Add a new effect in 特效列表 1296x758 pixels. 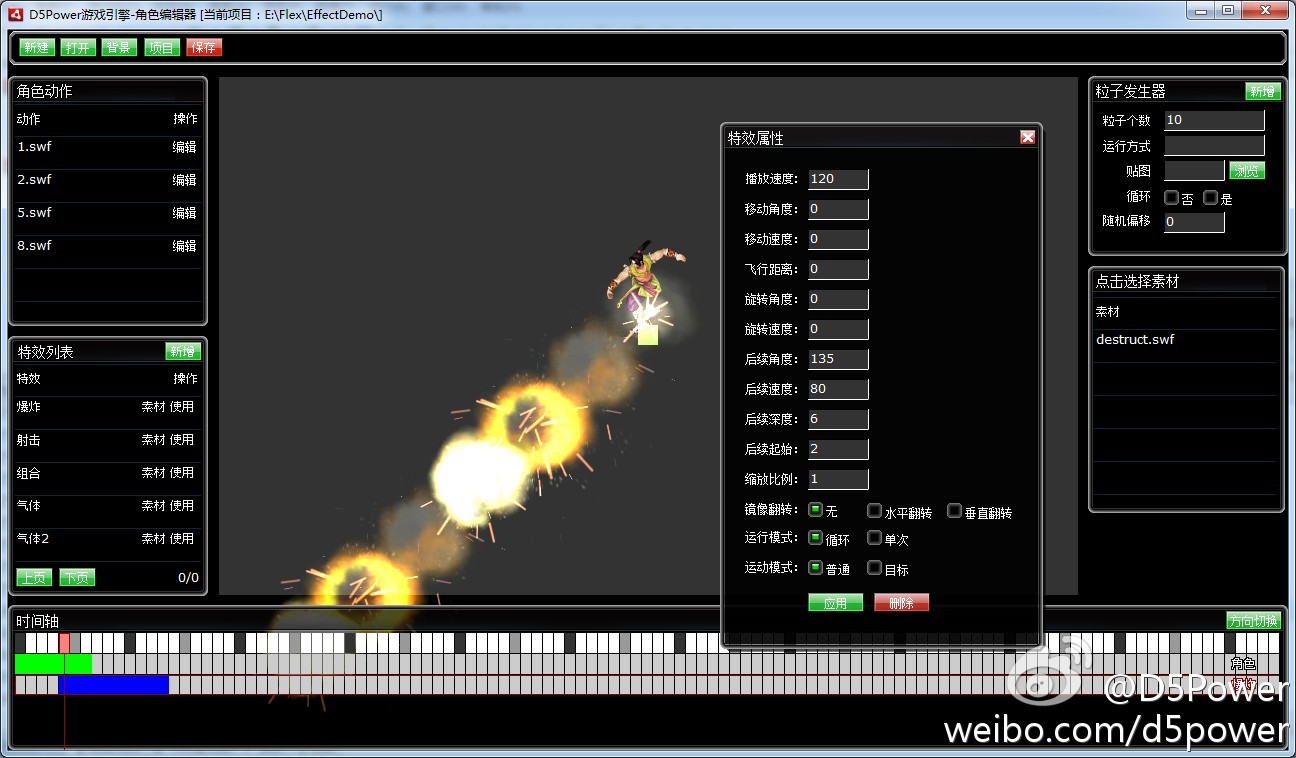click(x=183, y=352)
